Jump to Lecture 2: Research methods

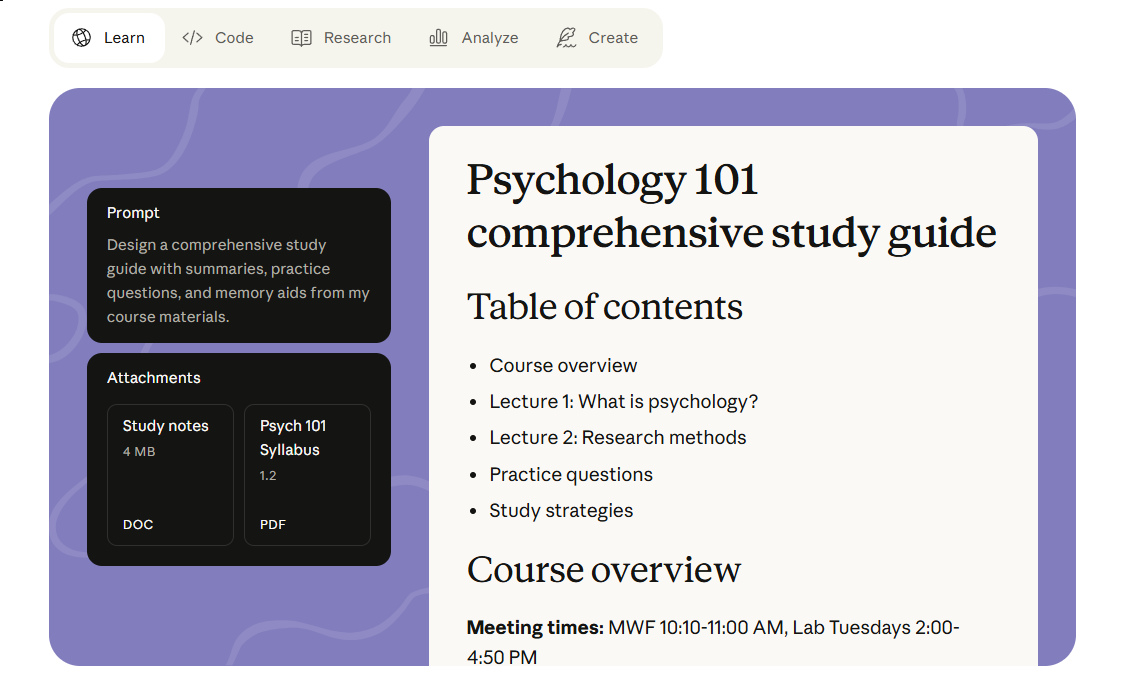[x=617, y=438]
